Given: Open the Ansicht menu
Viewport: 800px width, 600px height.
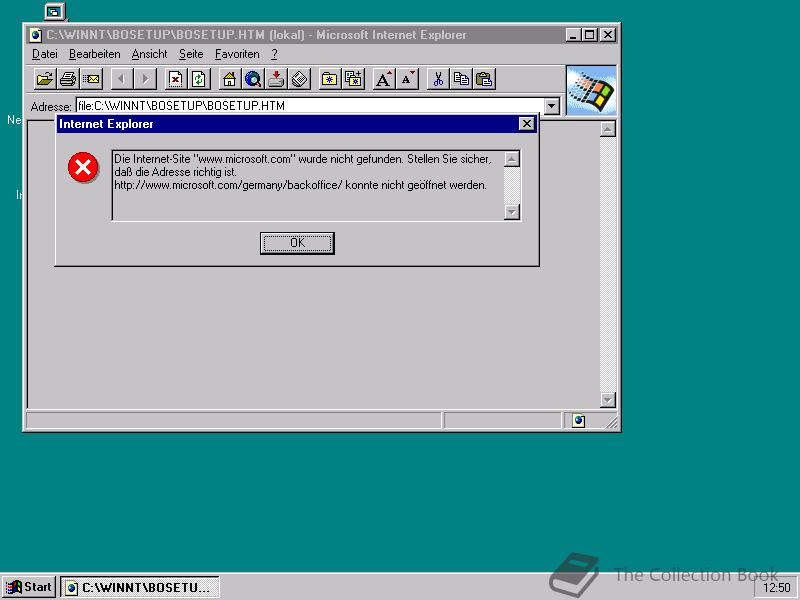Looking at the screenshot, I should coord(149,54).
